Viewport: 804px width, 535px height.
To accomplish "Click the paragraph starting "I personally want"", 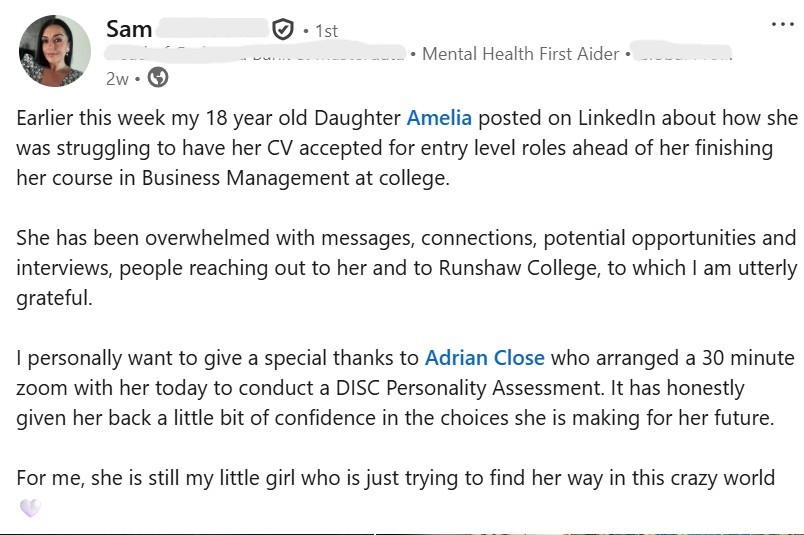I will pos(400,387).
